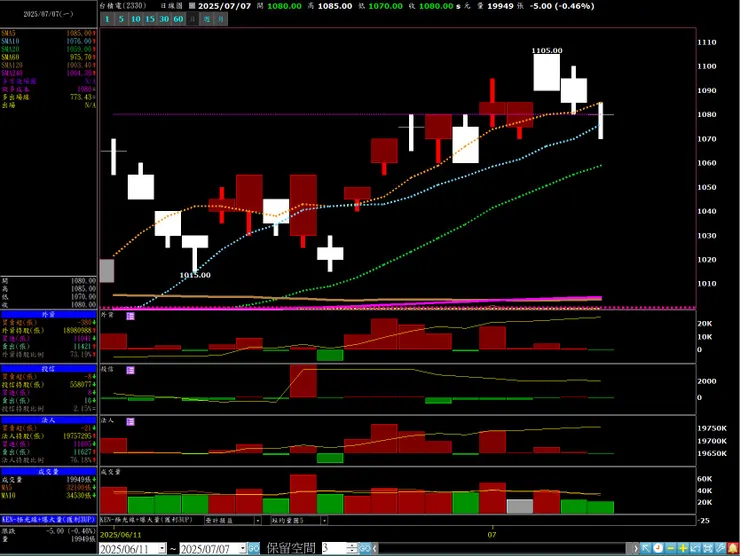This screenshot has width=740, height=556.
Task: Click the 法人持股 value 19757295
Action: pyautogui.click(x=78, y=436)
